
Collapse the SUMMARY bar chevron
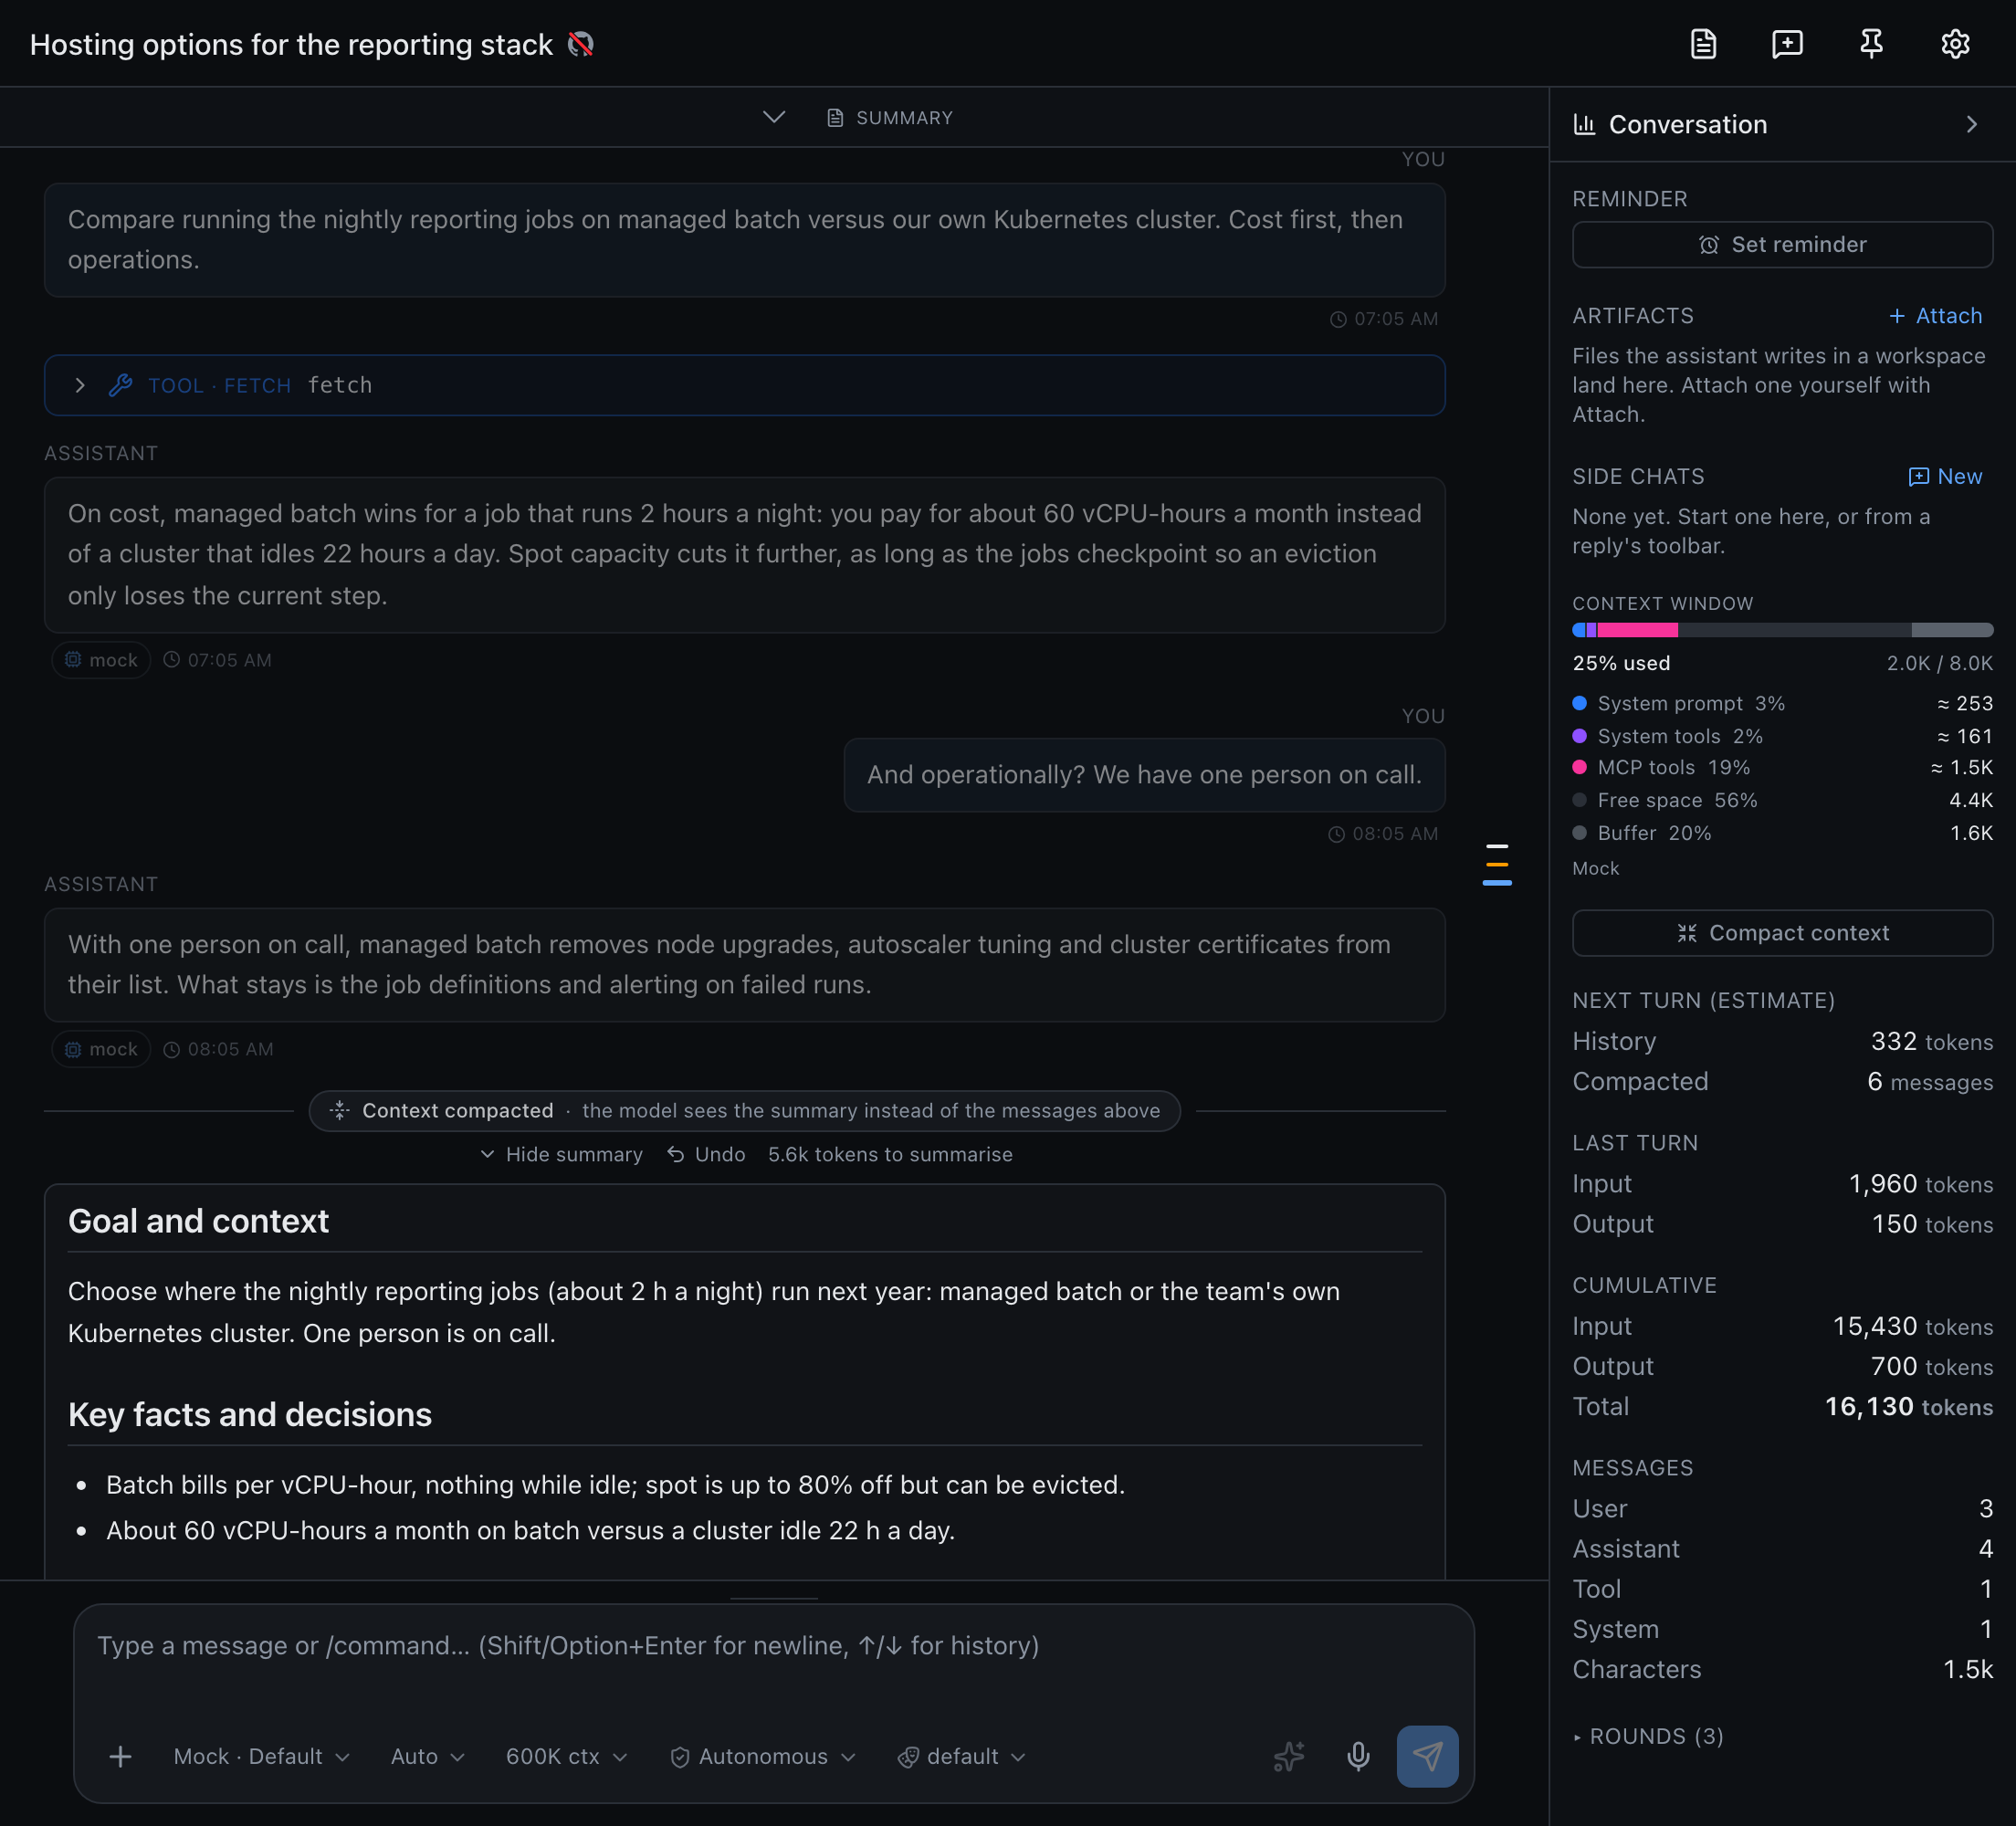[774, 117]
